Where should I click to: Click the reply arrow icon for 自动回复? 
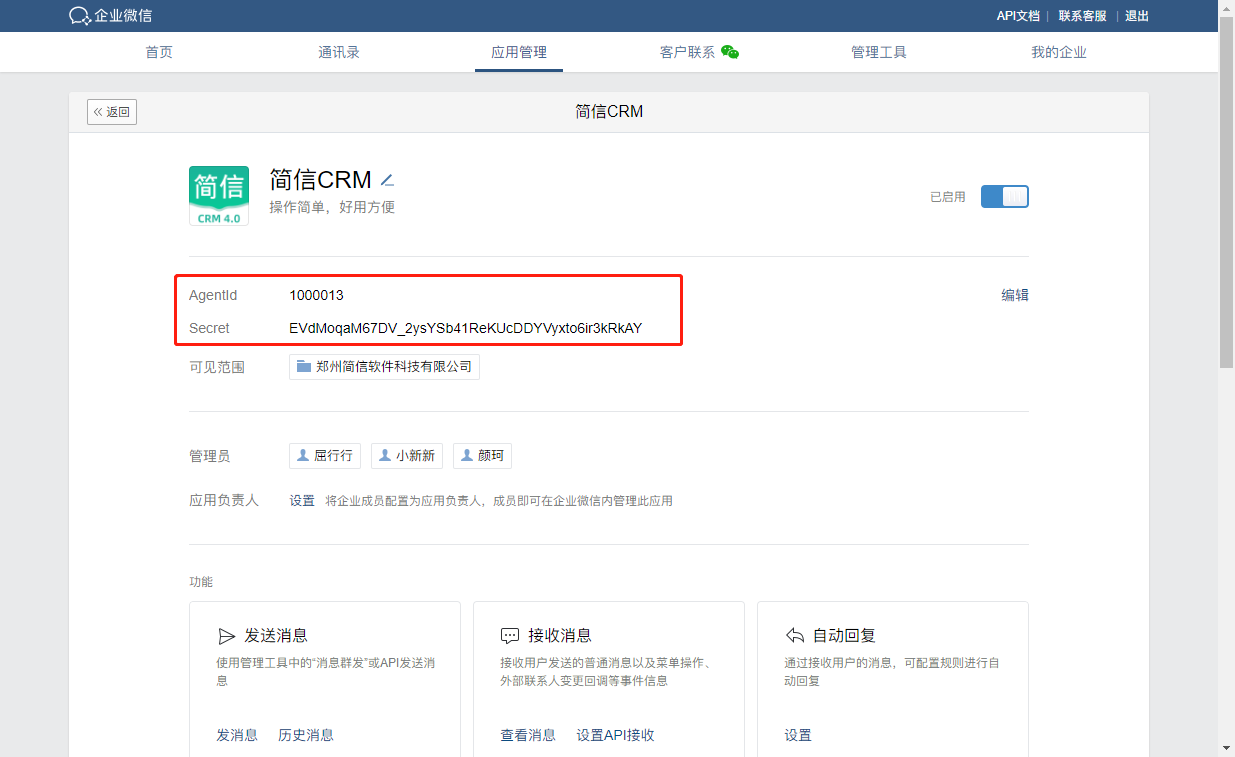tap(795, 636)
